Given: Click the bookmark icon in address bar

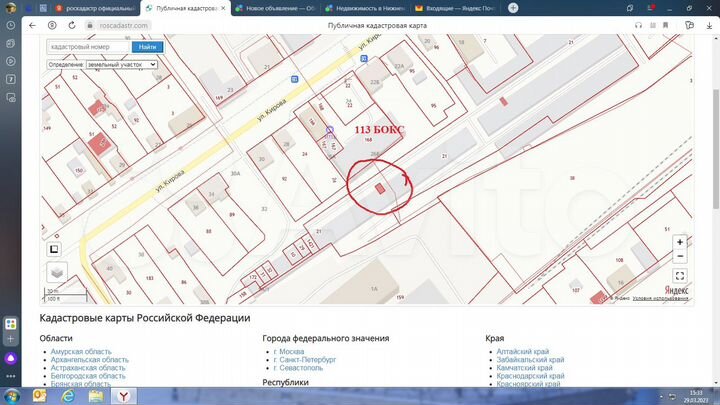Looking at the screenshot, I should [665, 25].
